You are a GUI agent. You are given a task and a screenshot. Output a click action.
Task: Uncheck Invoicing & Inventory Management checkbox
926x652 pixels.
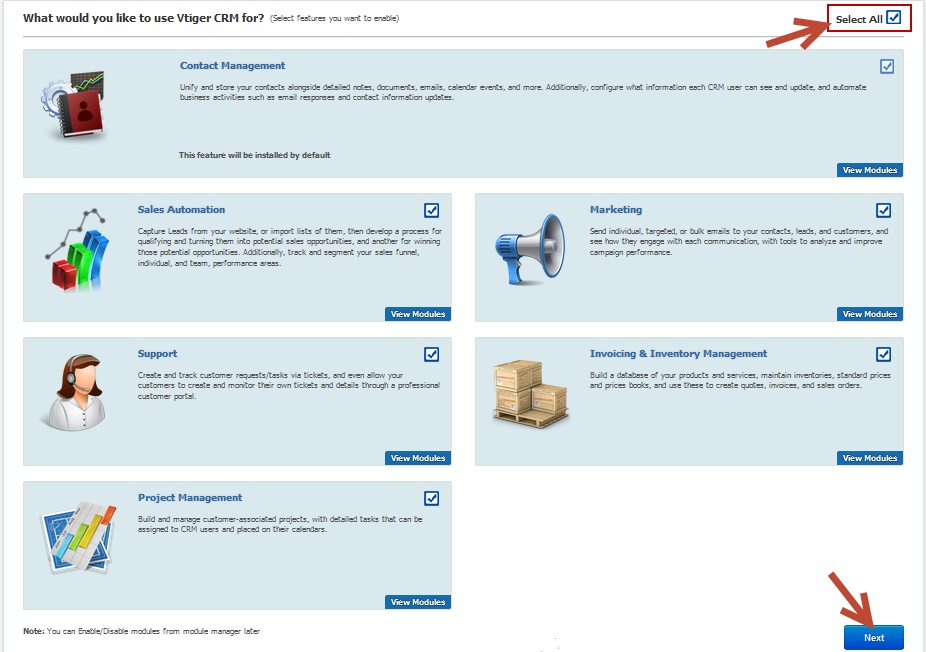(883, 354)
